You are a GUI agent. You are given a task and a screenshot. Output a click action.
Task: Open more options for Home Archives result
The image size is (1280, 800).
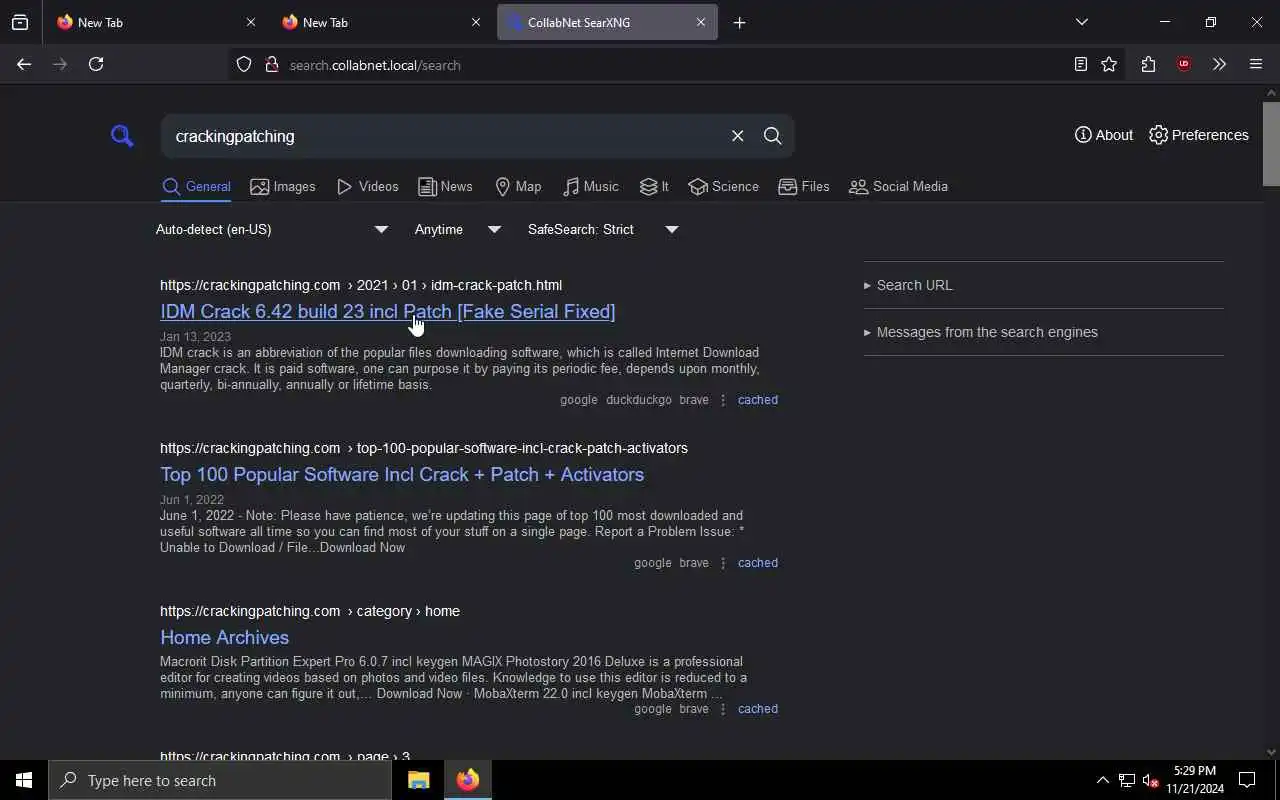point(723,709)
